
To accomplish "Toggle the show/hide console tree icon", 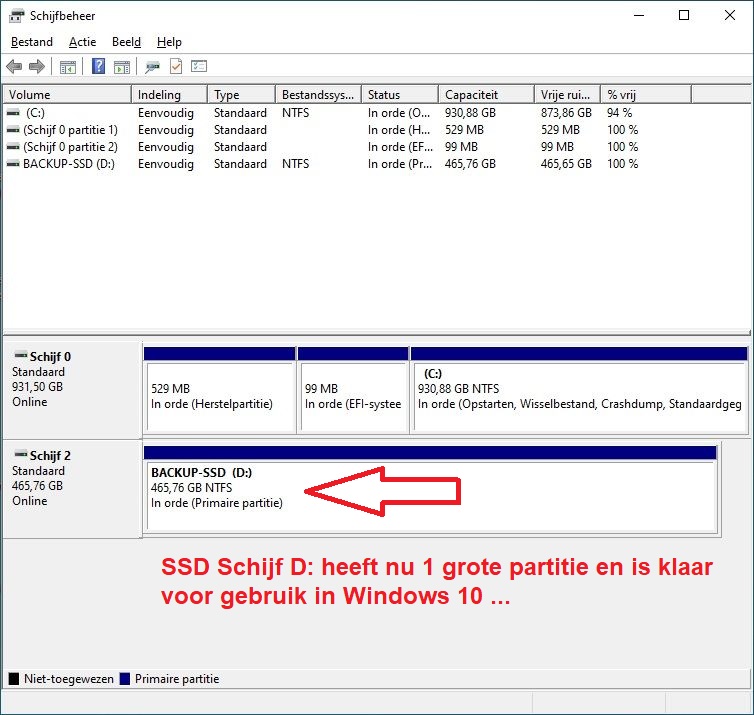I will tap(68, 67).
